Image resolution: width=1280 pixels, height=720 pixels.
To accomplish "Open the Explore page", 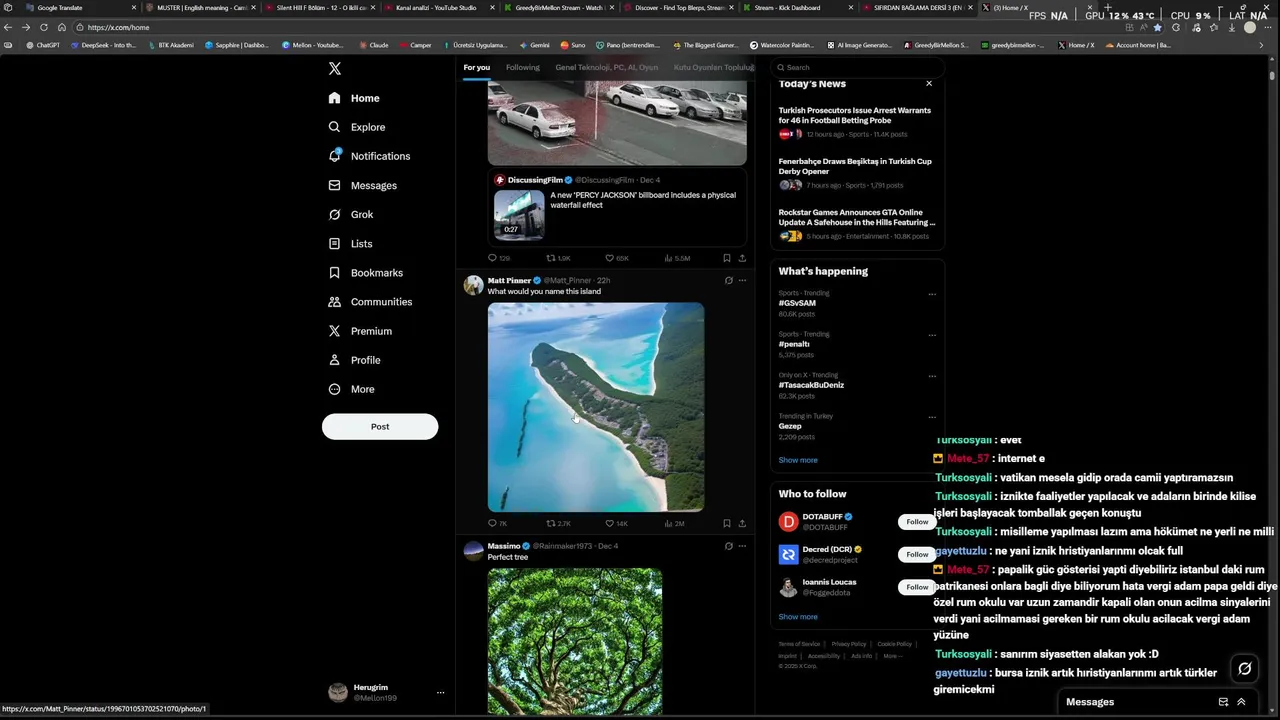I will [357, 127].
